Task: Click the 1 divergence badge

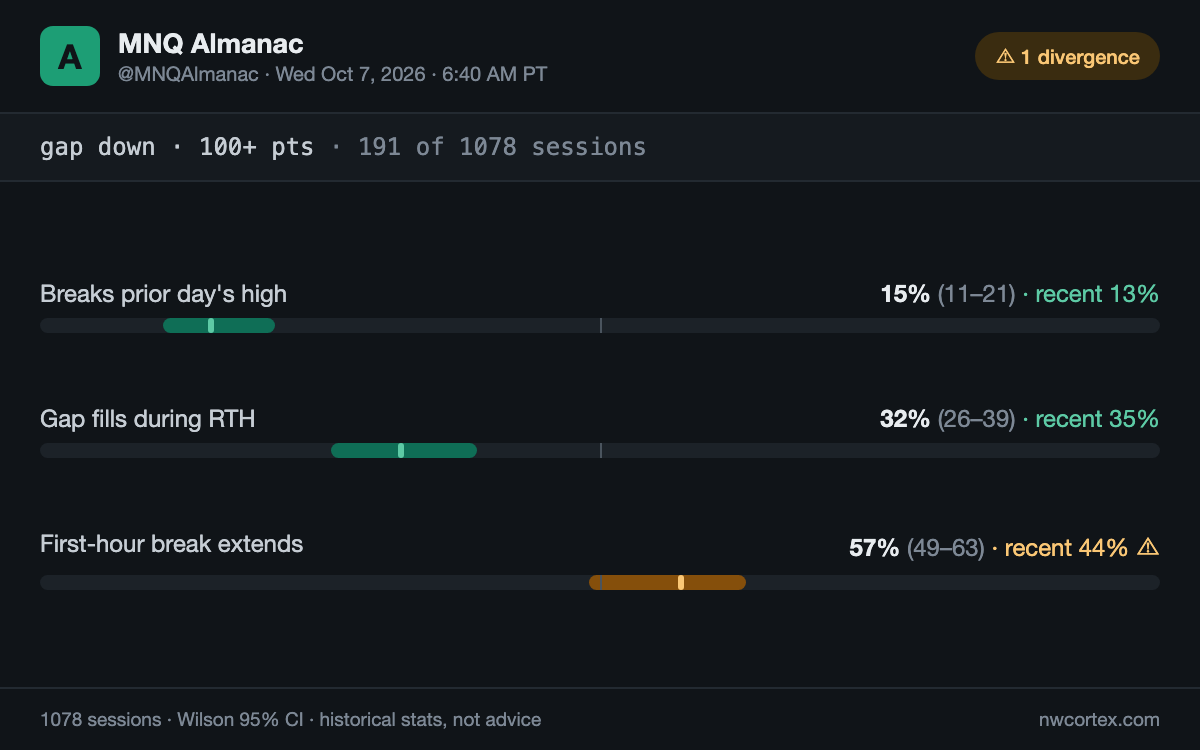Action: (x=1067, y=56)
